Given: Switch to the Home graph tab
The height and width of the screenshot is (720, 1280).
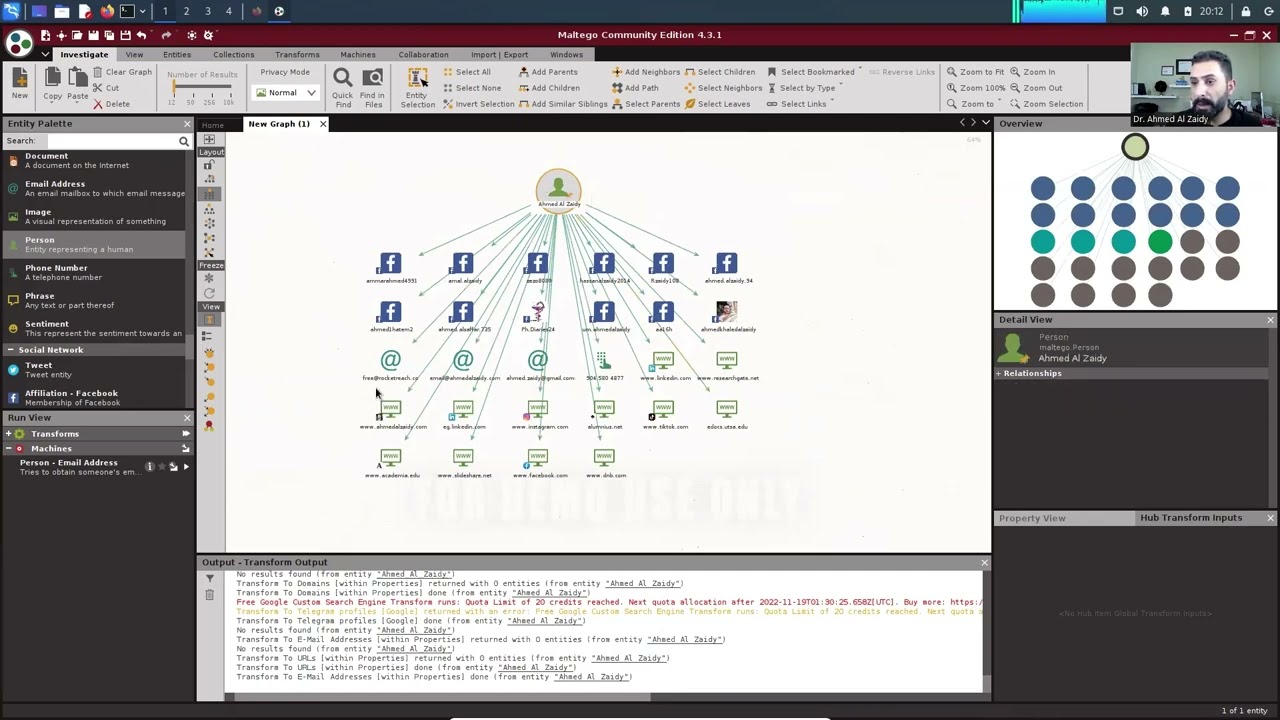Looking at the screenshot, I should pyautogui.click(x=212, y=125).
